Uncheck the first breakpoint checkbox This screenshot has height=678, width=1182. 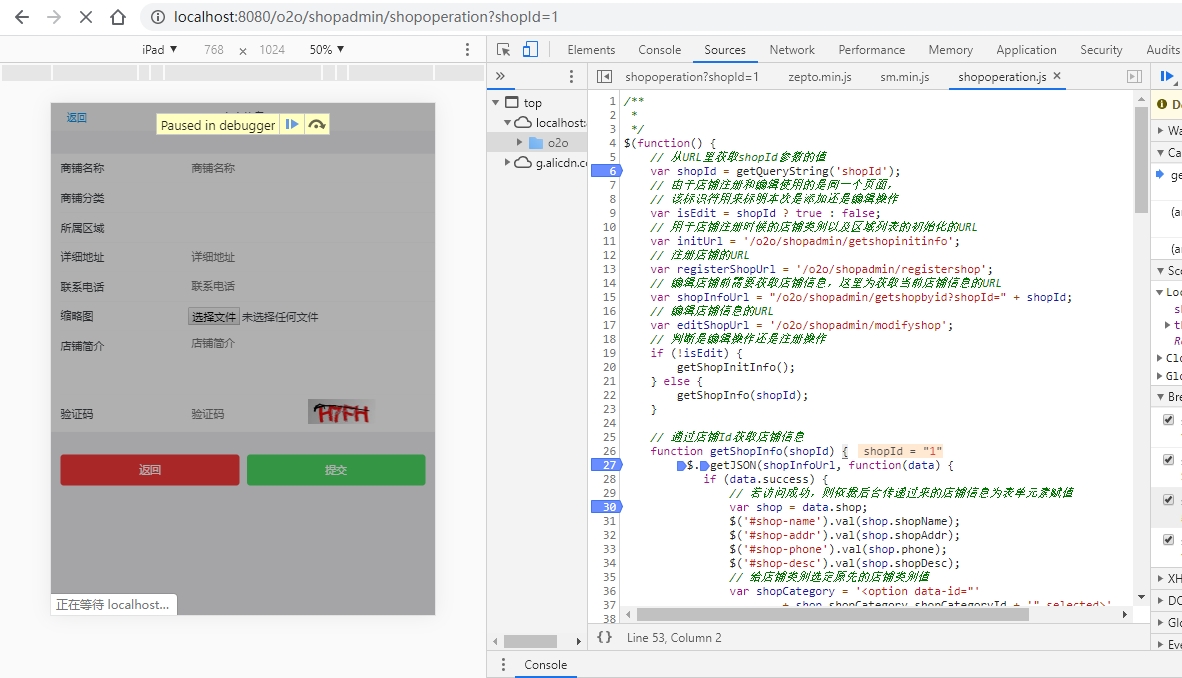1169,420
